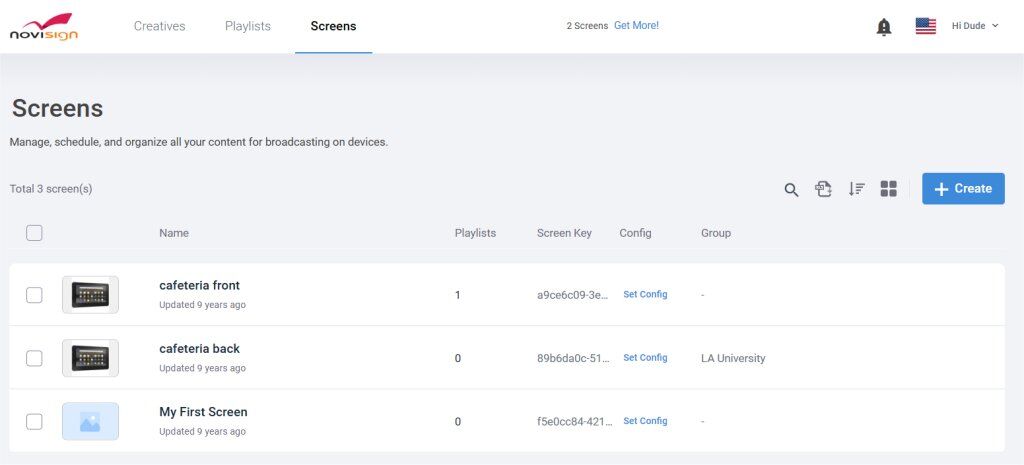This screenshot has width=1024, height=465.
Task: Click the Get More! link
Action: [636, 26]
